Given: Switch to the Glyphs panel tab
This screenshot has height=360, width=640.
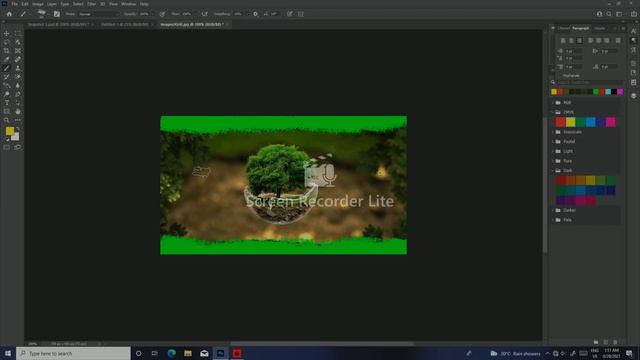Looking at the screenshot, I should click(600, 28).
